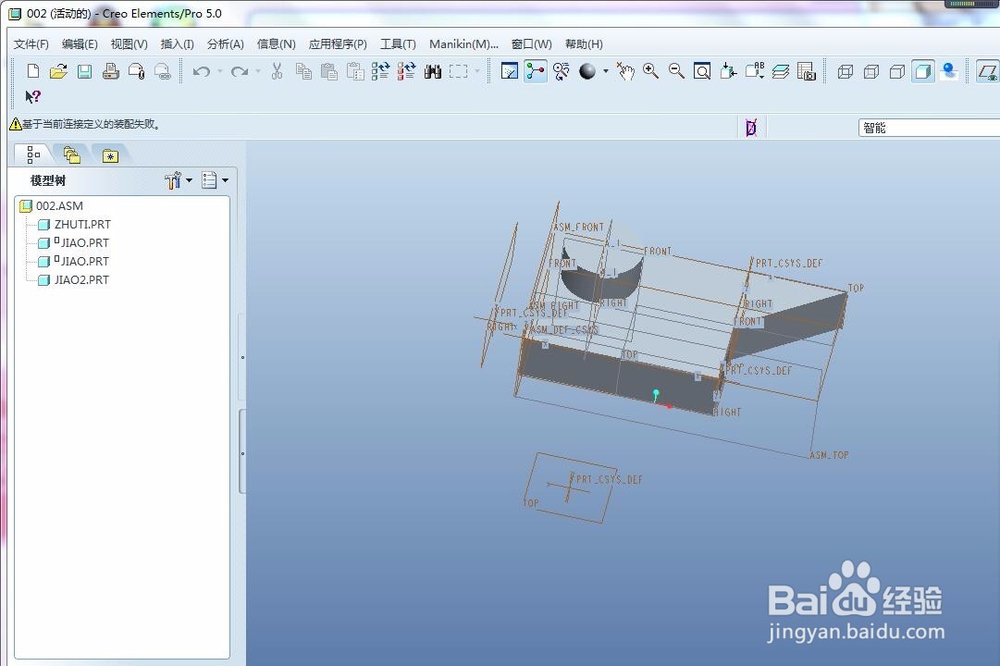Screen dimensions: 1000x666
Task: Click the assembly failed warning message
Action: pos(85,124)
